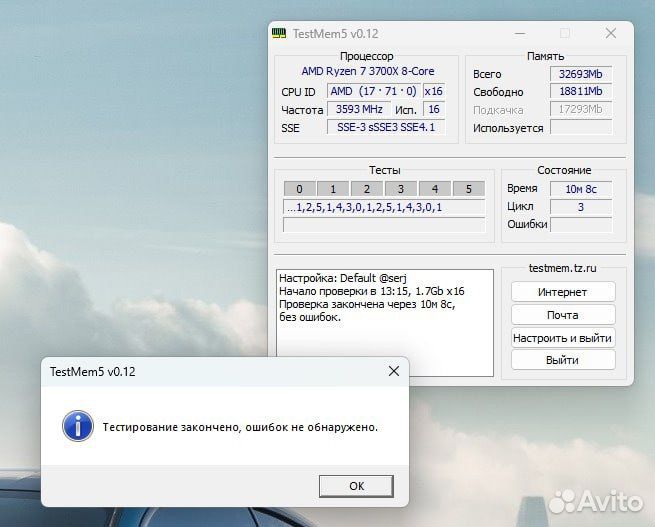Image resolution: width=655 pixels, height=527 pixels.
Task: Select test box number 1
Action: (333, 189)
